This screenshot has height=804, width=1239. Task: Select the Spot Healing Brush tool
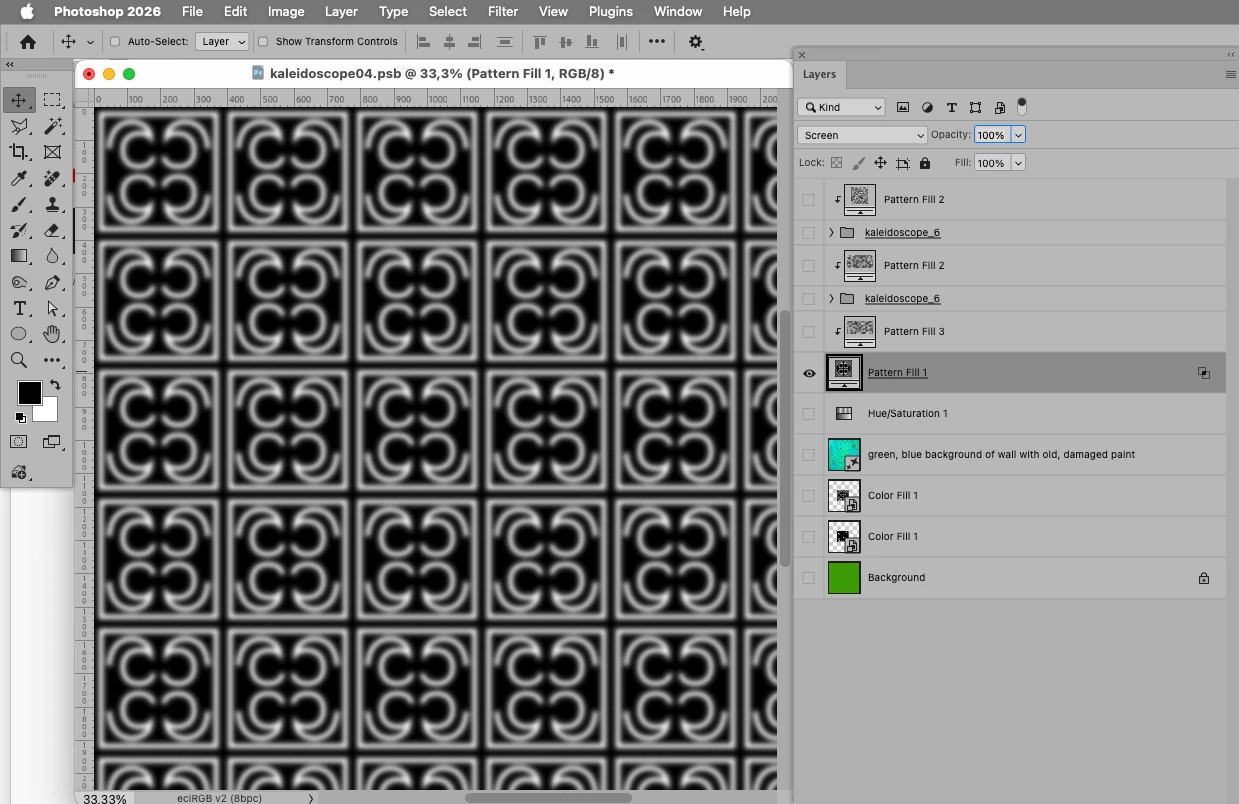click(52, 178)
